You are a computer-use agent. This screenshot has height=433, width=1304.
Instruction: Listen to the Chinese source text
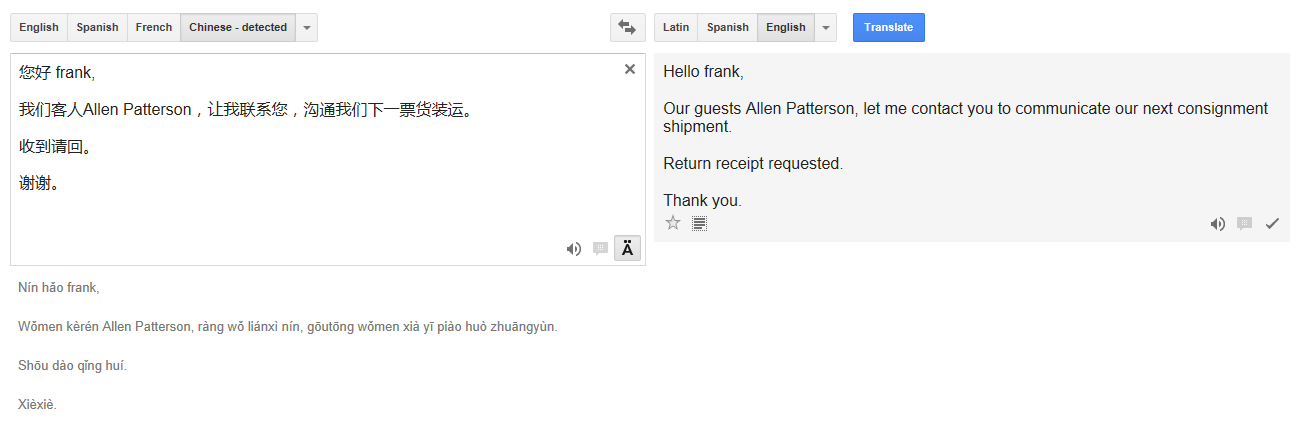[573, 249]
